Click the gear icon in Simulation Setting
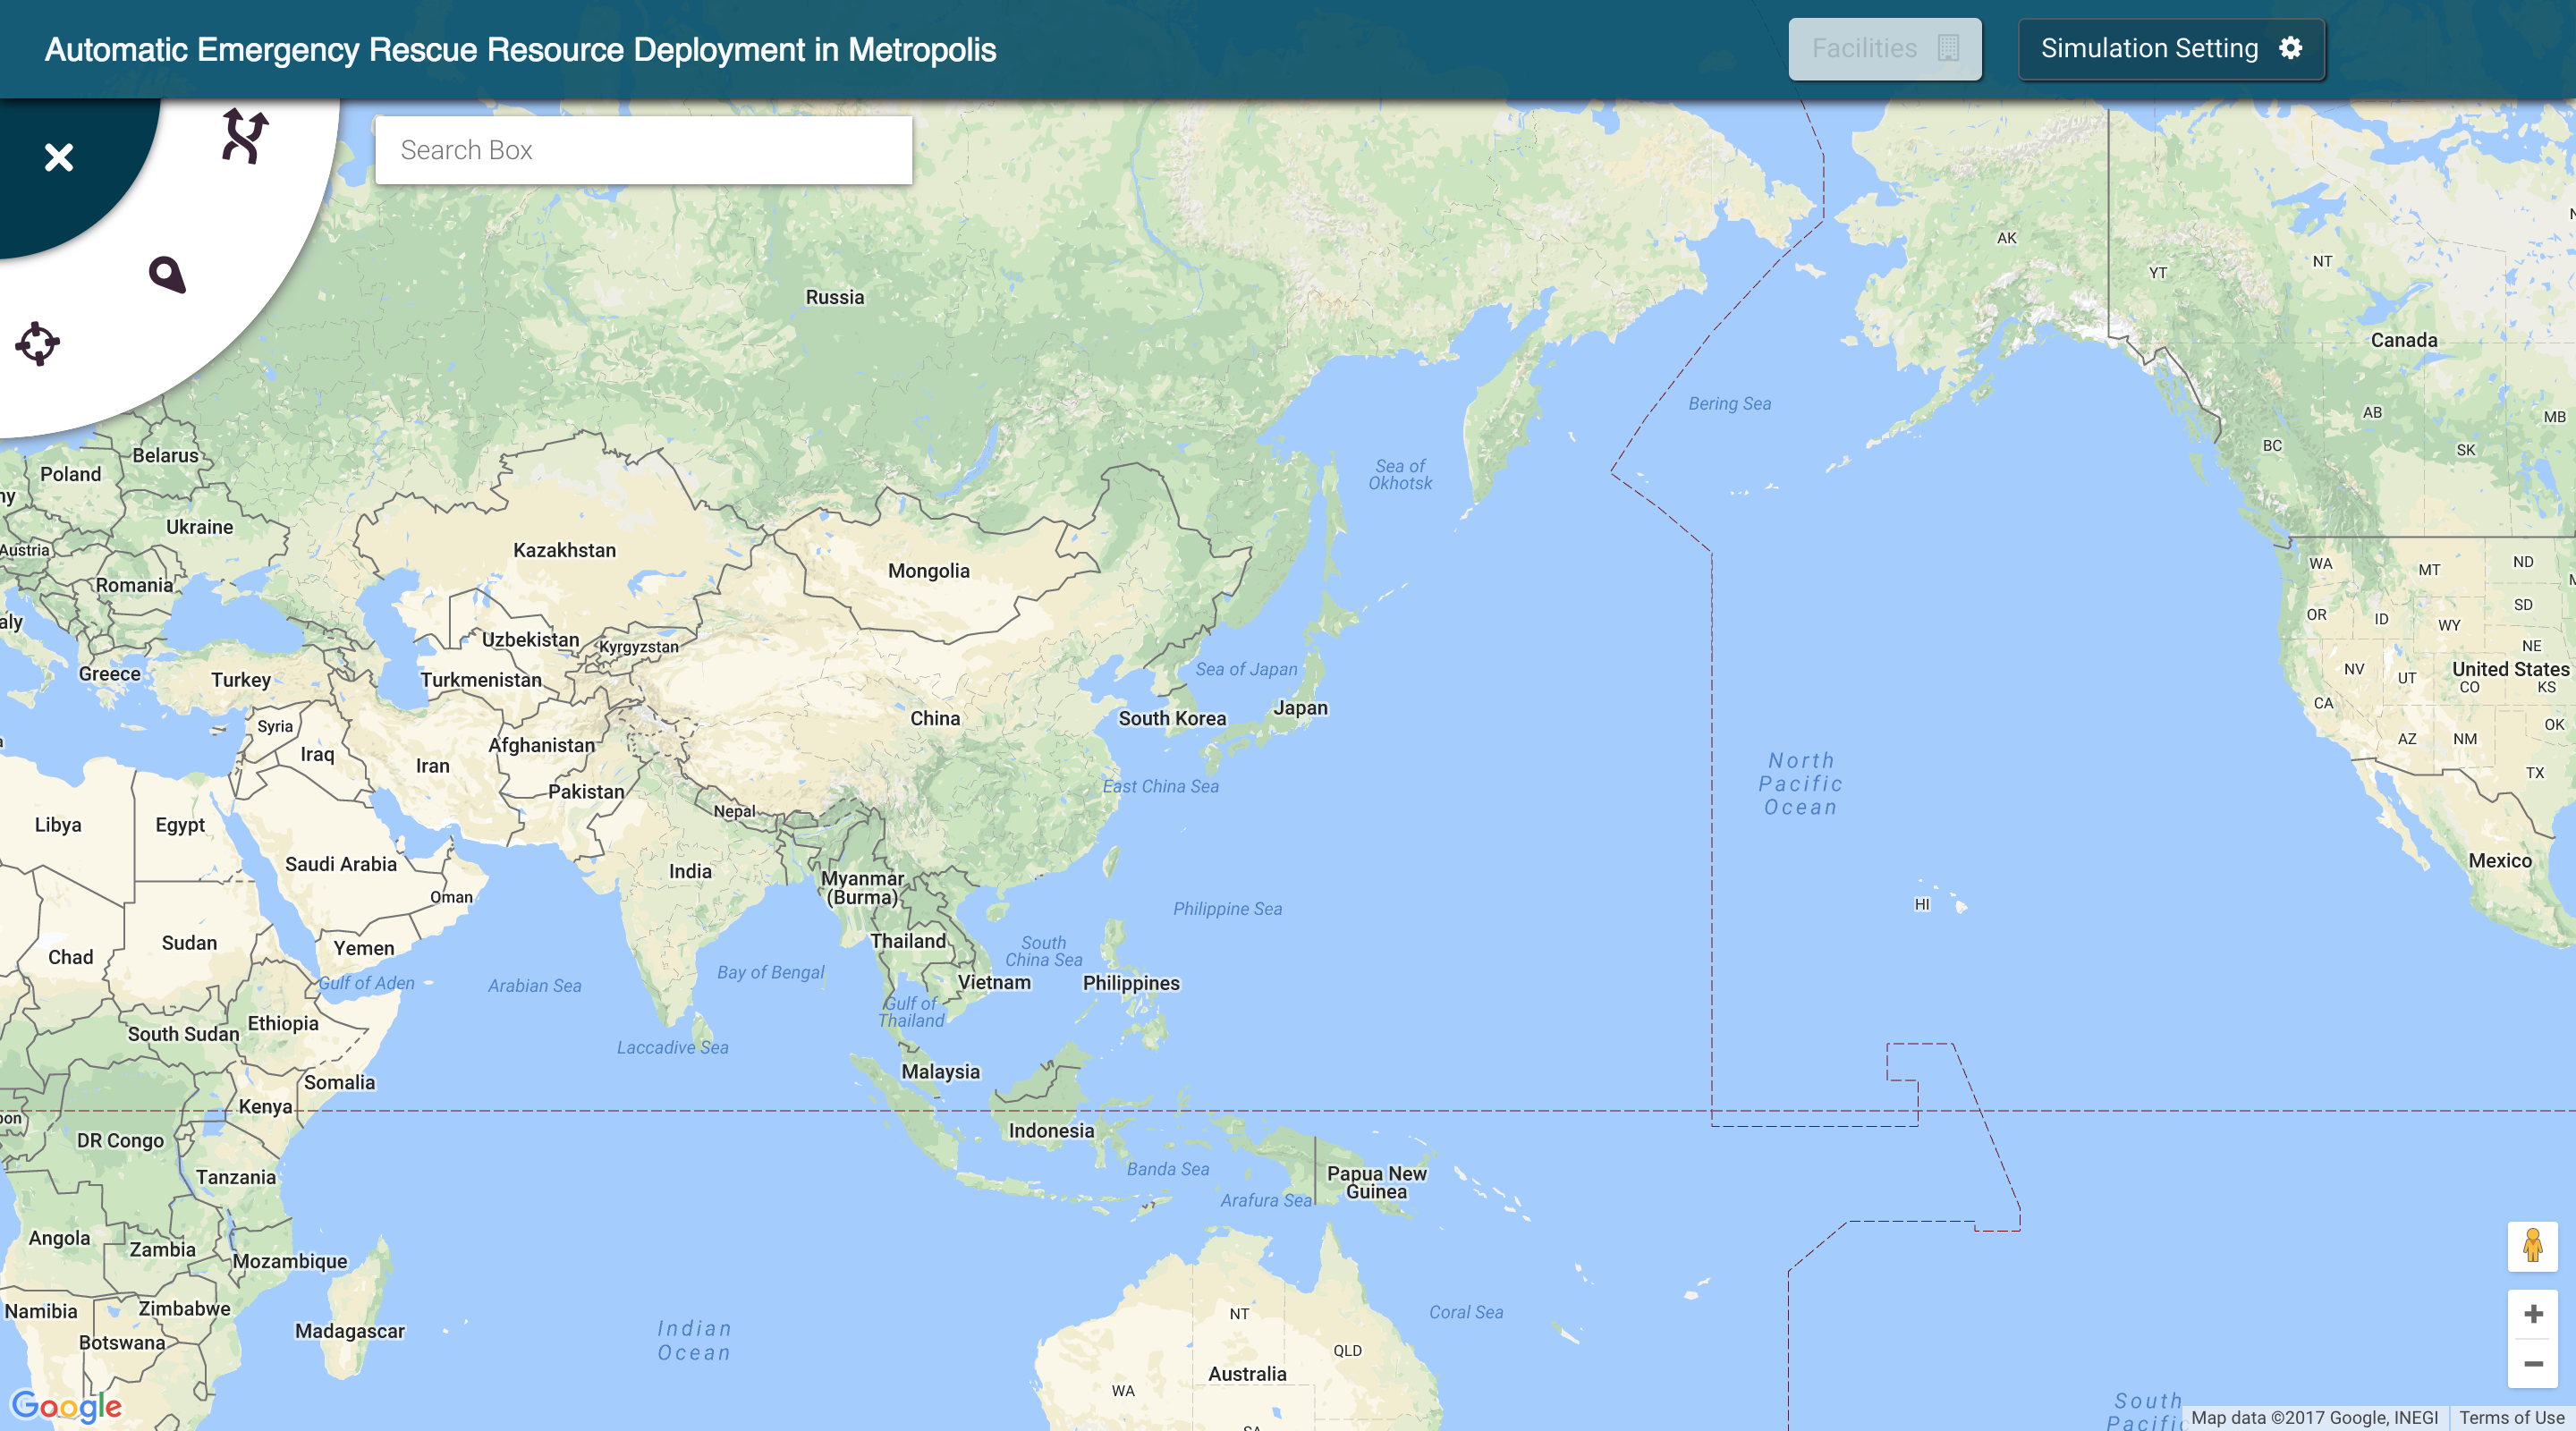Image resolution: width=2576 pixels, height=1431 pixels. pyautogui.click(x=2290, y=48)
